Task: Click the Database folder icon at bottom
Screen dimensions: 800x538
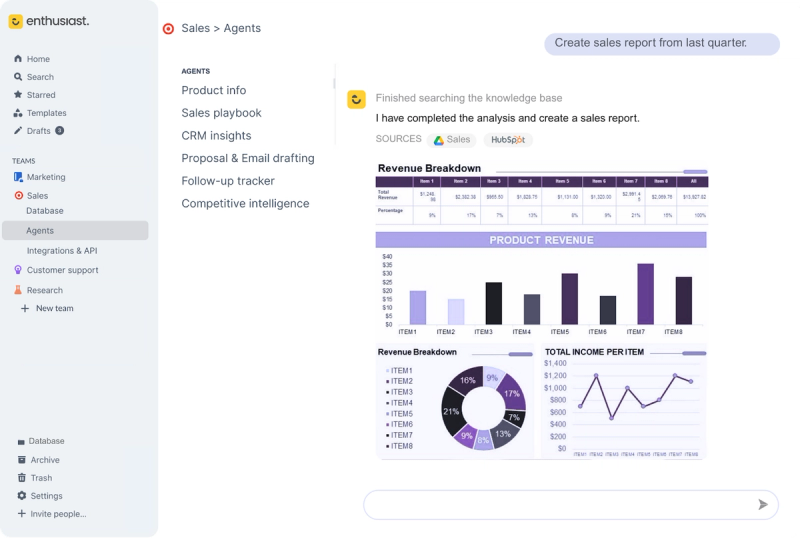Action: [21, 442]
